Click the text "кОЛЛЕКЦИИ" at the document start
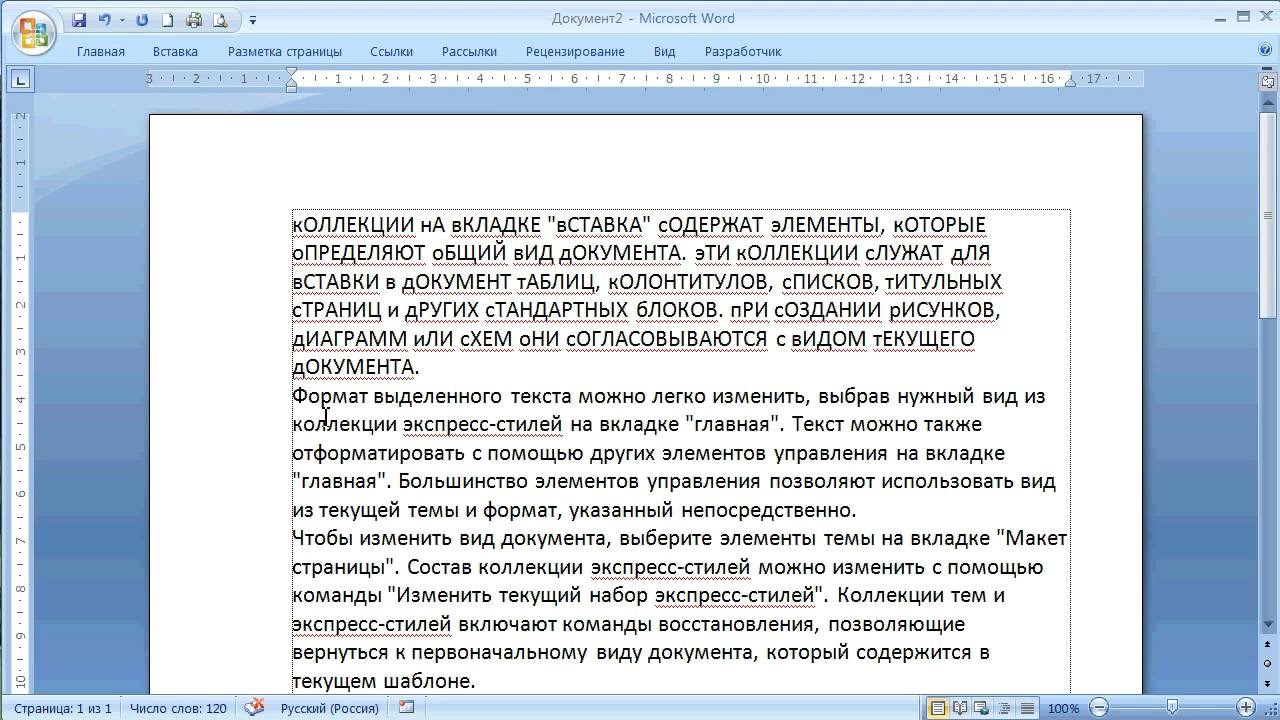Screen dimensions: 1280x720 pyautogui.click(x=353, y=225)
